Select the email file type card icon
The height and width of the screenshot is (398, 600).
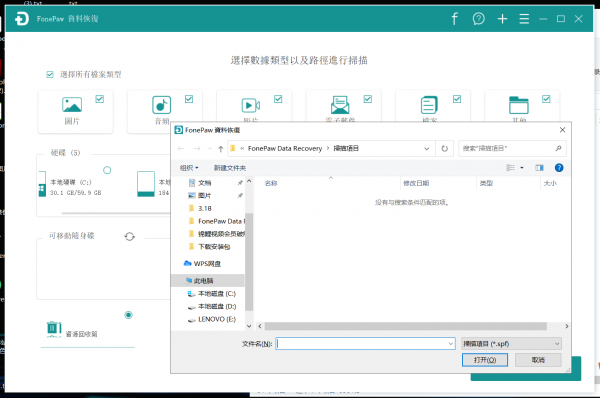(340, 104)
